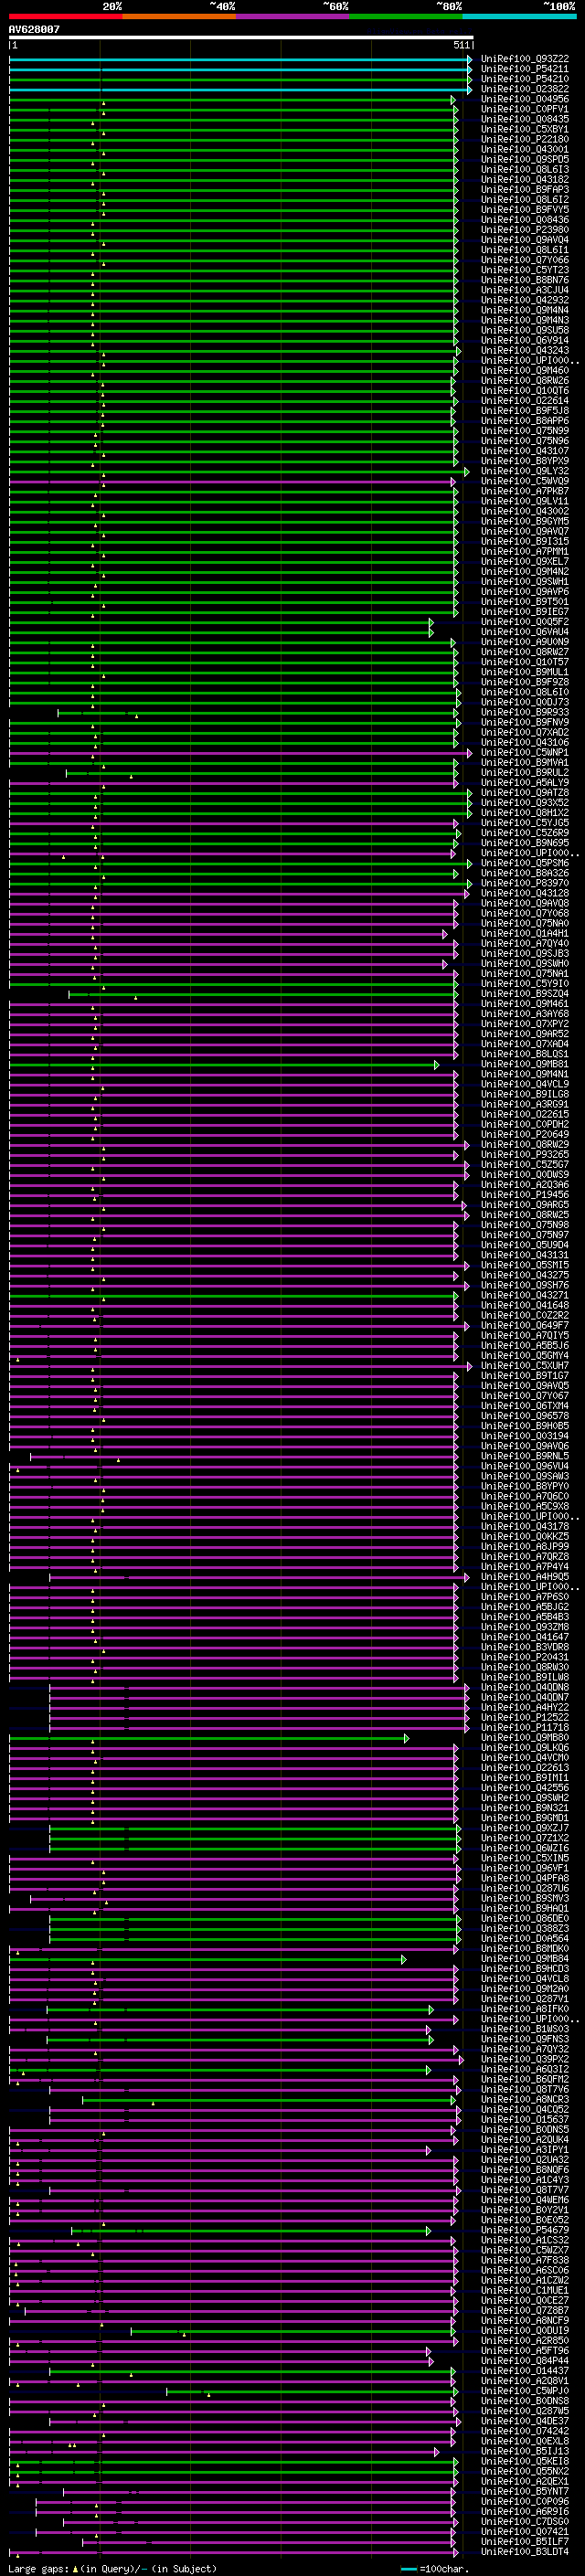Image resolution: width=585 pixels, height=2576 pixels.
Task: Click the UniRef100_P19456 entry
Action: coord(525,1194)
